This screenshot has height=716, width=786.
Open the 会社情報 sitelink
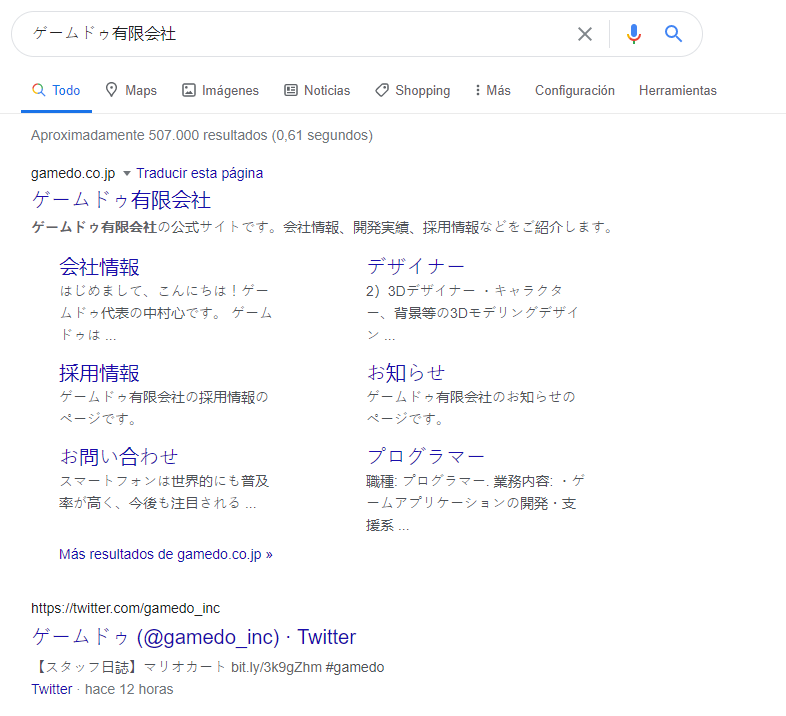click(99, 267)
